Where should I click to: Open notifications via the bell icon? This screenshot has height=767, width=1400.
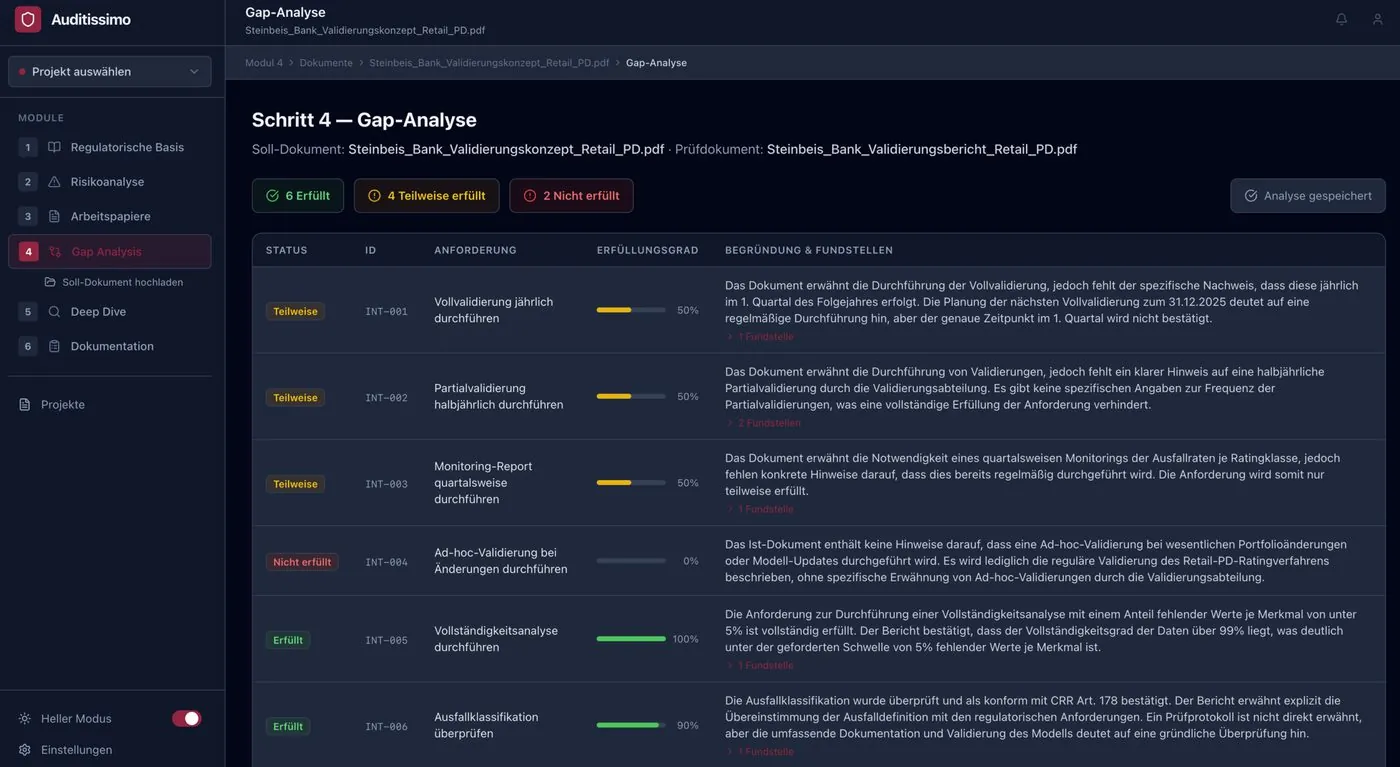1341,19
